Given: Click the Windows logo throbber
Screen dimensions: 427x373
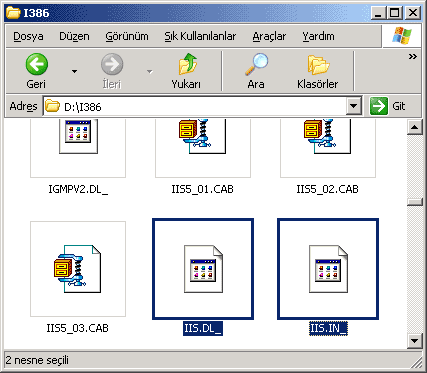Looking at the screenshot, I should click(x=402, y=36).
